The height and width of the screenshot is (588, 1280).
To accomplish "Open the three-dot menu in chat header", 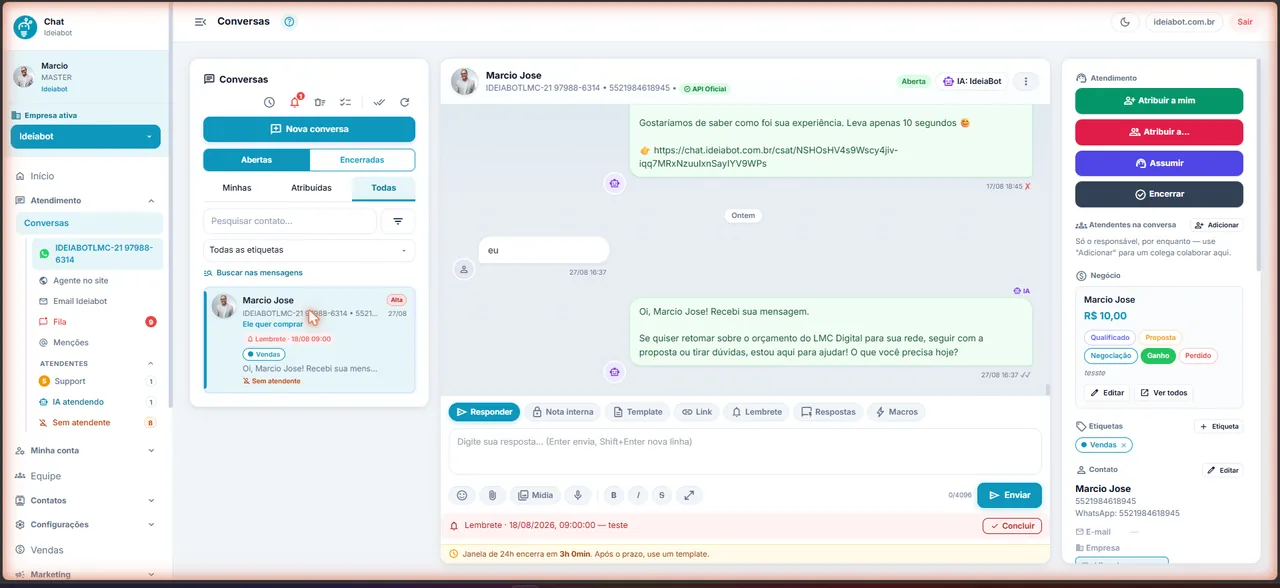I will point(1025,81).
